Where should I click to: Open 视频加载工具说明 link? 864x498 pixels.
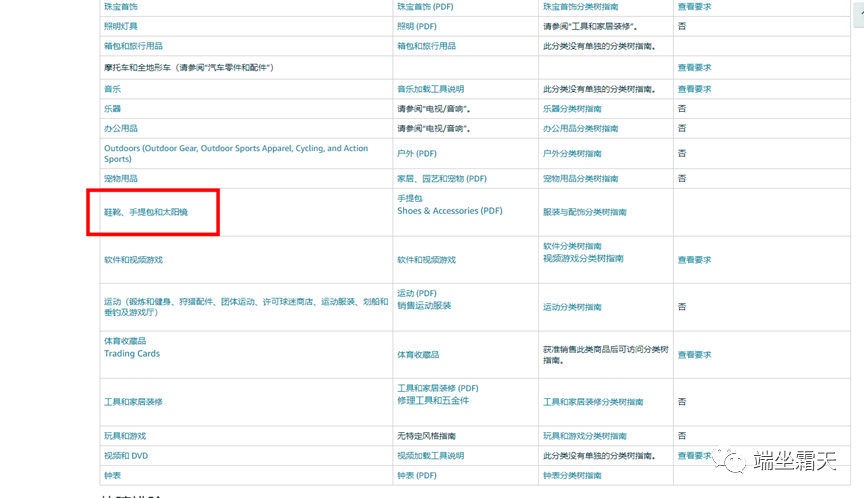pos(430,456)
